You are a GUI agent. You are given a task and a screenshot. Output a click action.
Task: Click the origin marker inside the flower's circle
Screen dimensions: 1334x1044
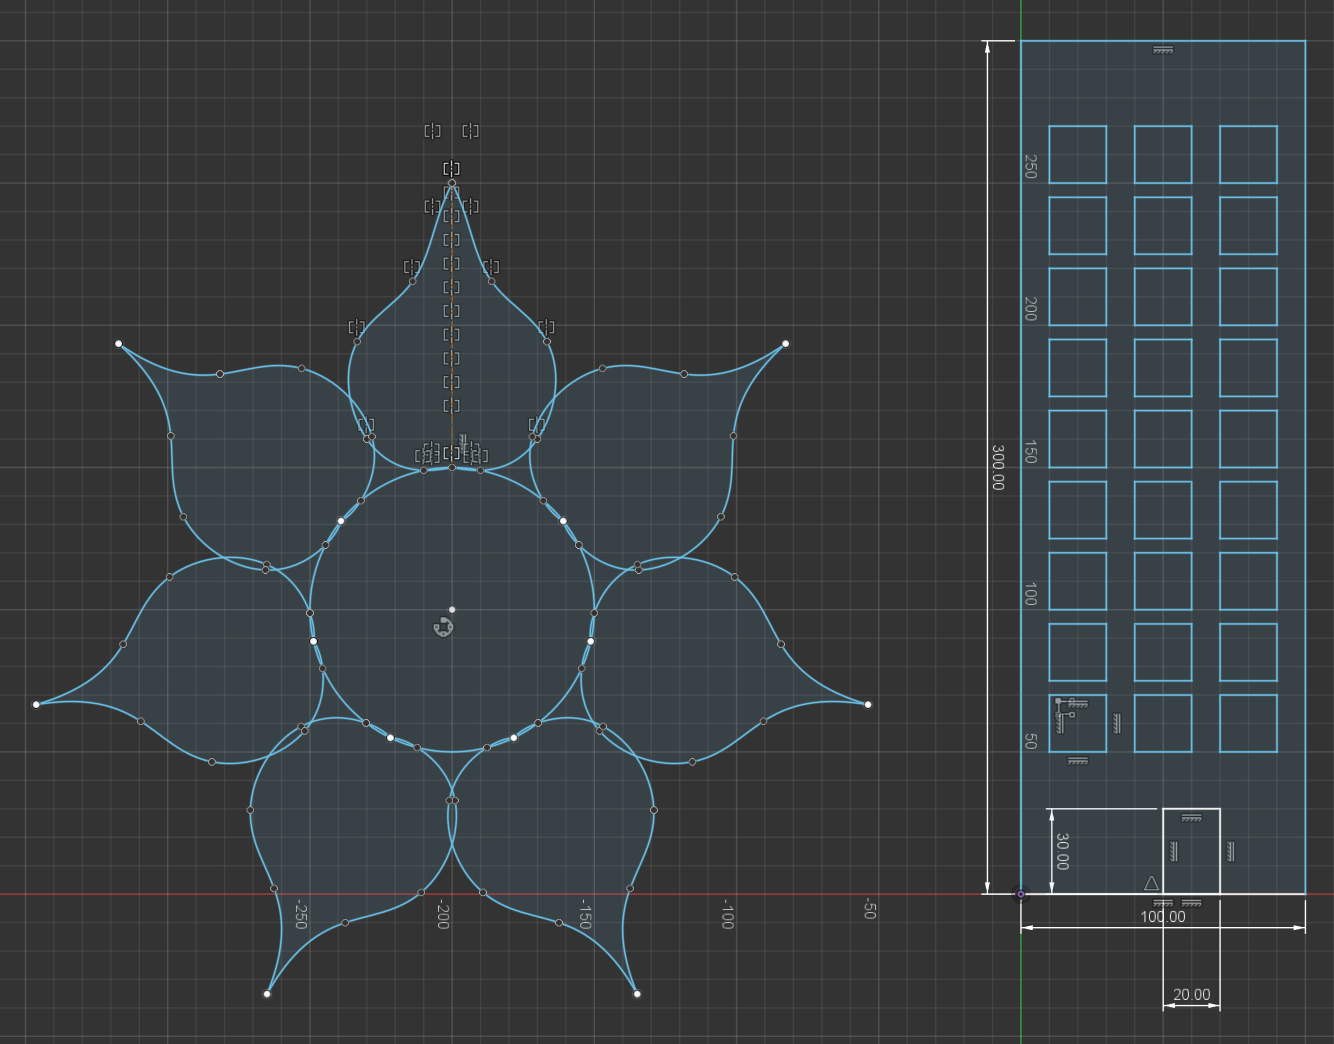(x=443, y=627)
